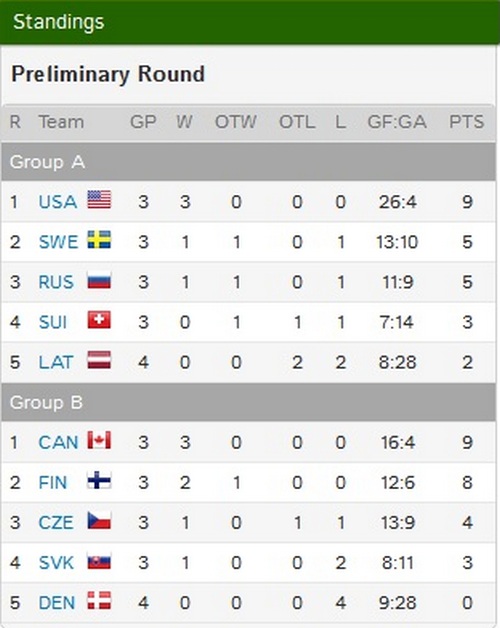Click the Slovakia flag icon

[x=99, y=561]
